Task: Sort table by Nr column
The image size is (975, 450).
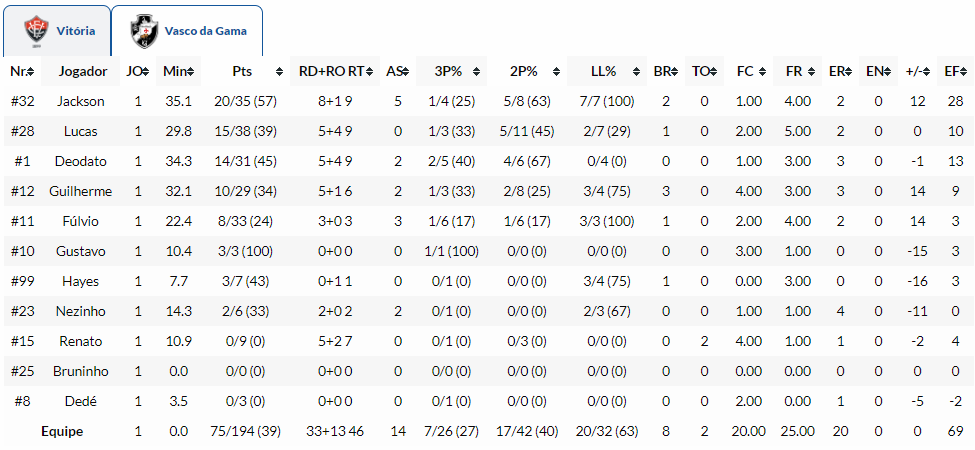Action: (22, 71)
